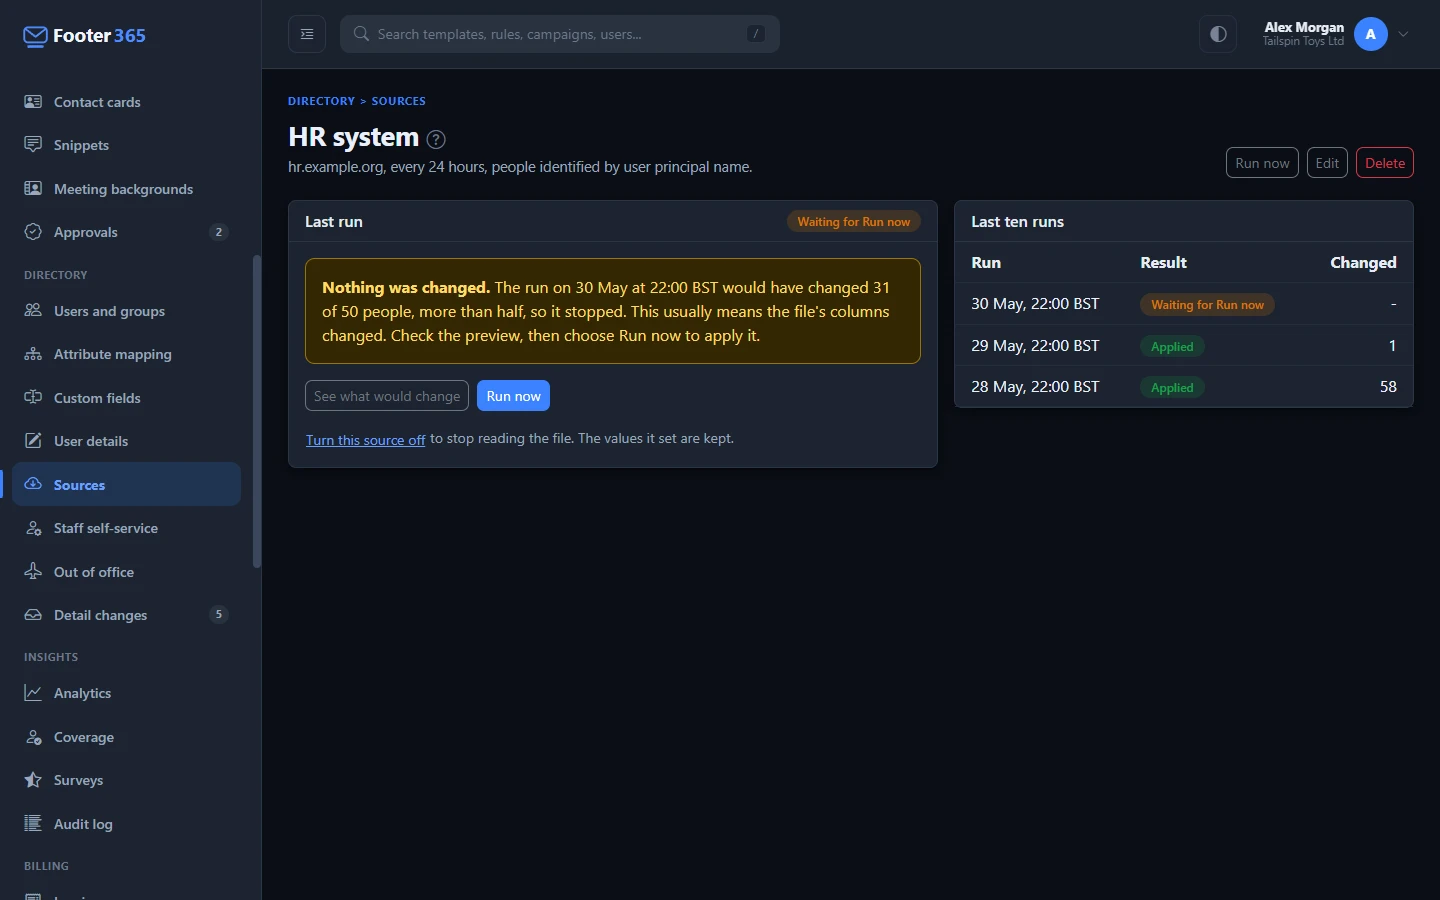The image size is (1440, 900).
Task: Click the blue Run now button
Action: click(513, 396)
